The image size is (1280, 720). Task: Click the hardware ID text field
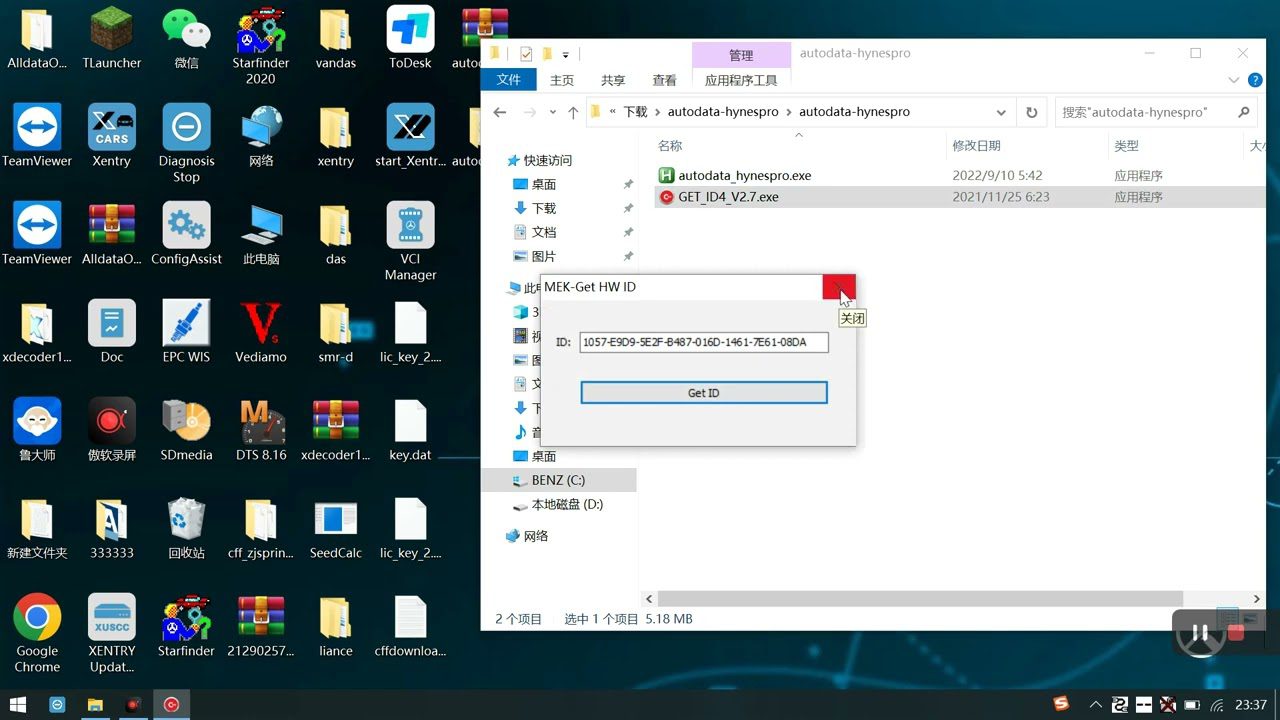(x=704, y=342)
